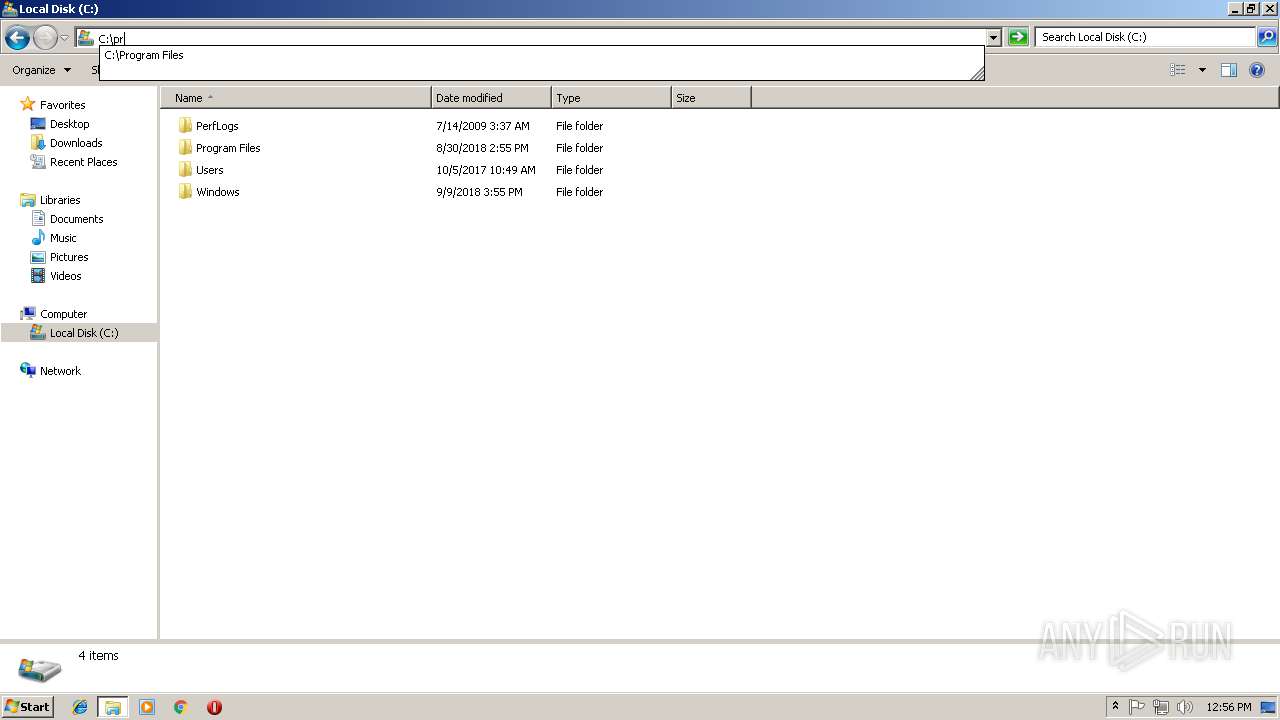Open the Start menu

point(28,707)
